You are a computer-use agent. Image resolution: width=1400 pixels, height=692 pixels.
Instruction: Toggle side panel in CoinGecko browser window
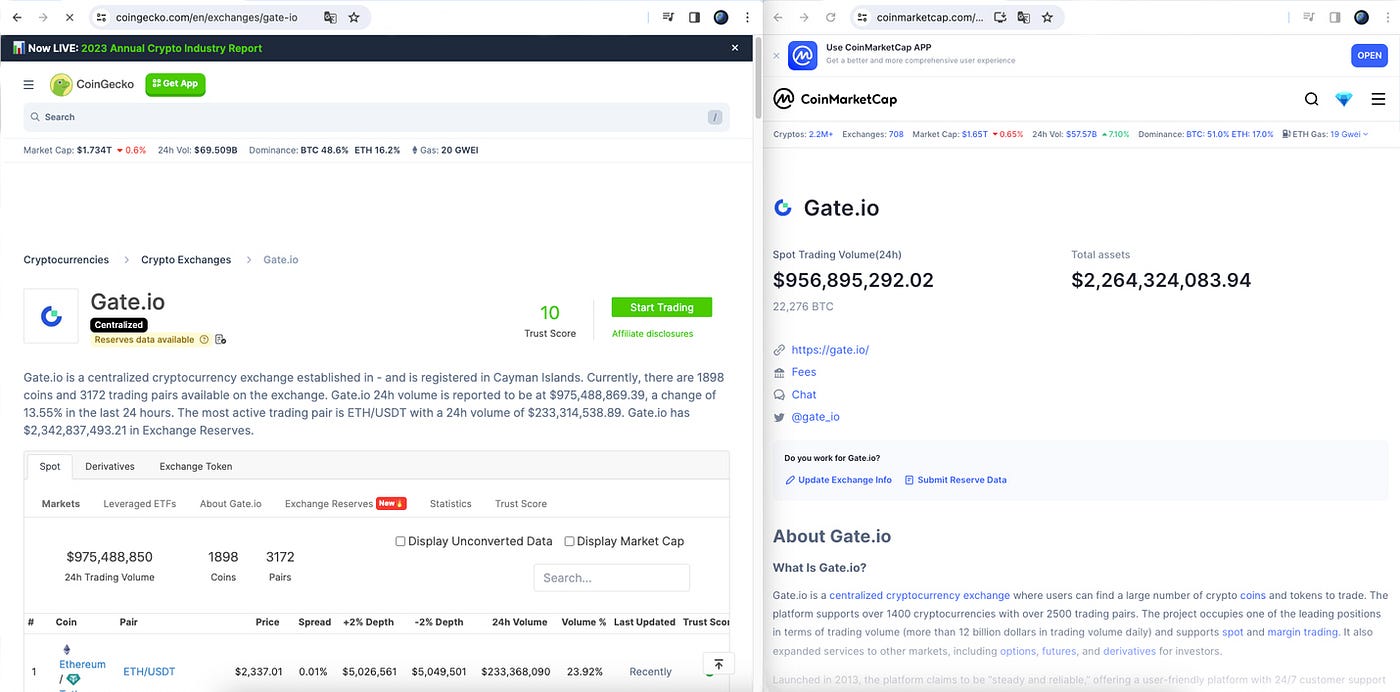click(x=695, y=17)
